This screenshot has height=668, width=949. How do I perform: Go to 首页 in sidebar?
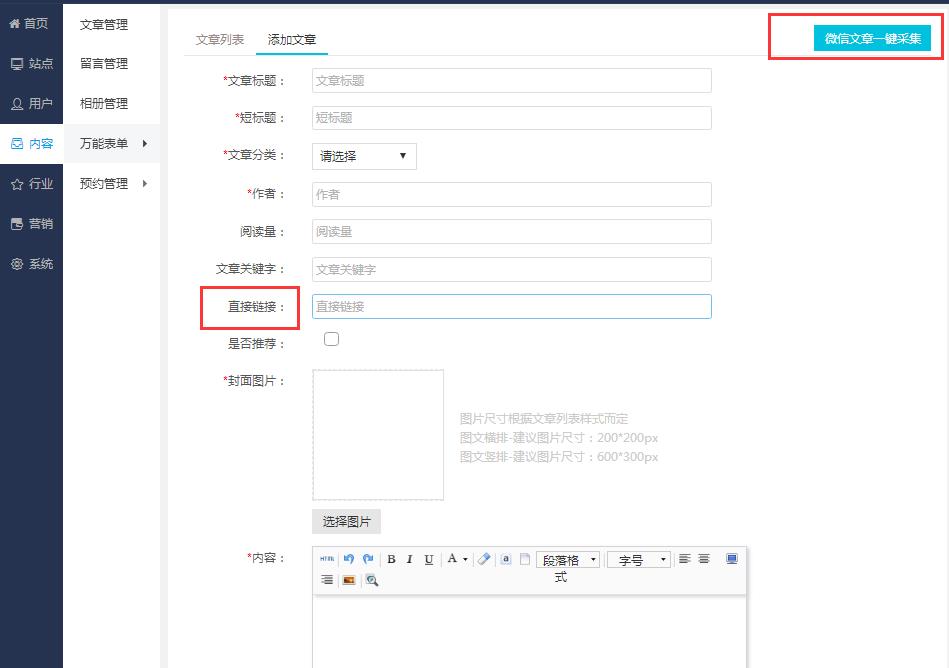click(x=31, y=24)
